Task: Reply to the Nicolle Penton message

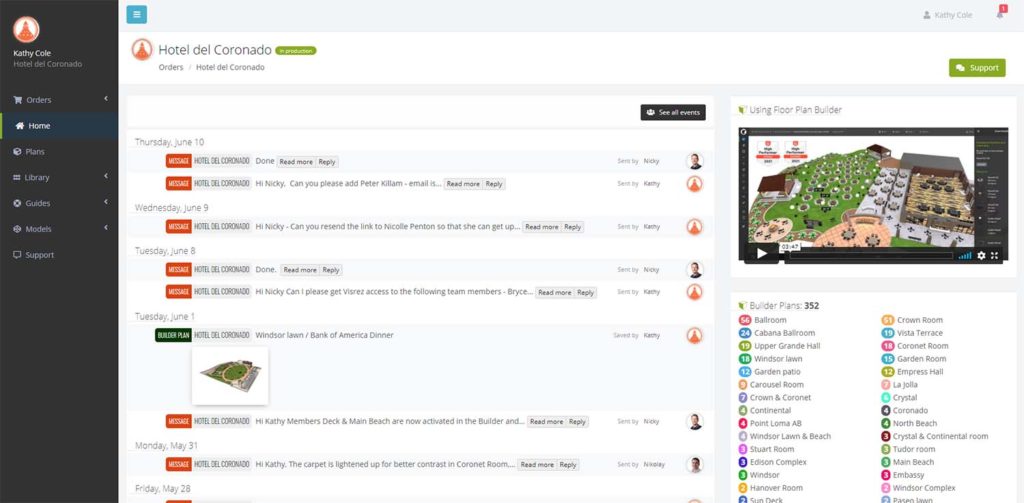Action: coord(573,227)
